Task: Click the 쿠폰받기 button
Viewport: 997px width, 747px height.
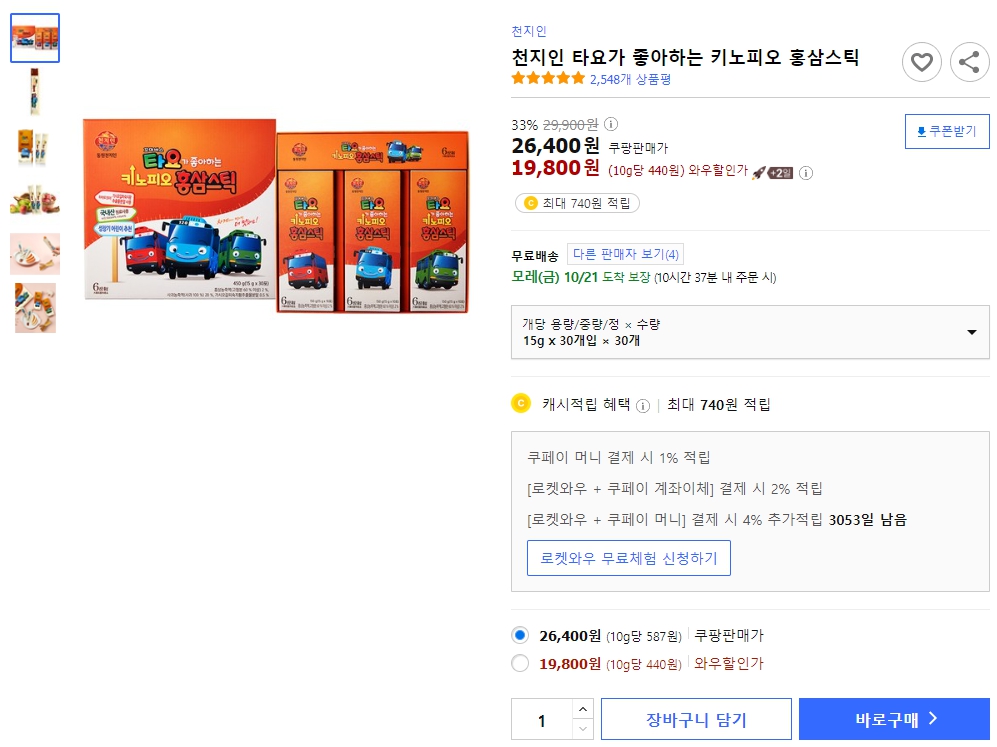Action: [x=946, y=131]
